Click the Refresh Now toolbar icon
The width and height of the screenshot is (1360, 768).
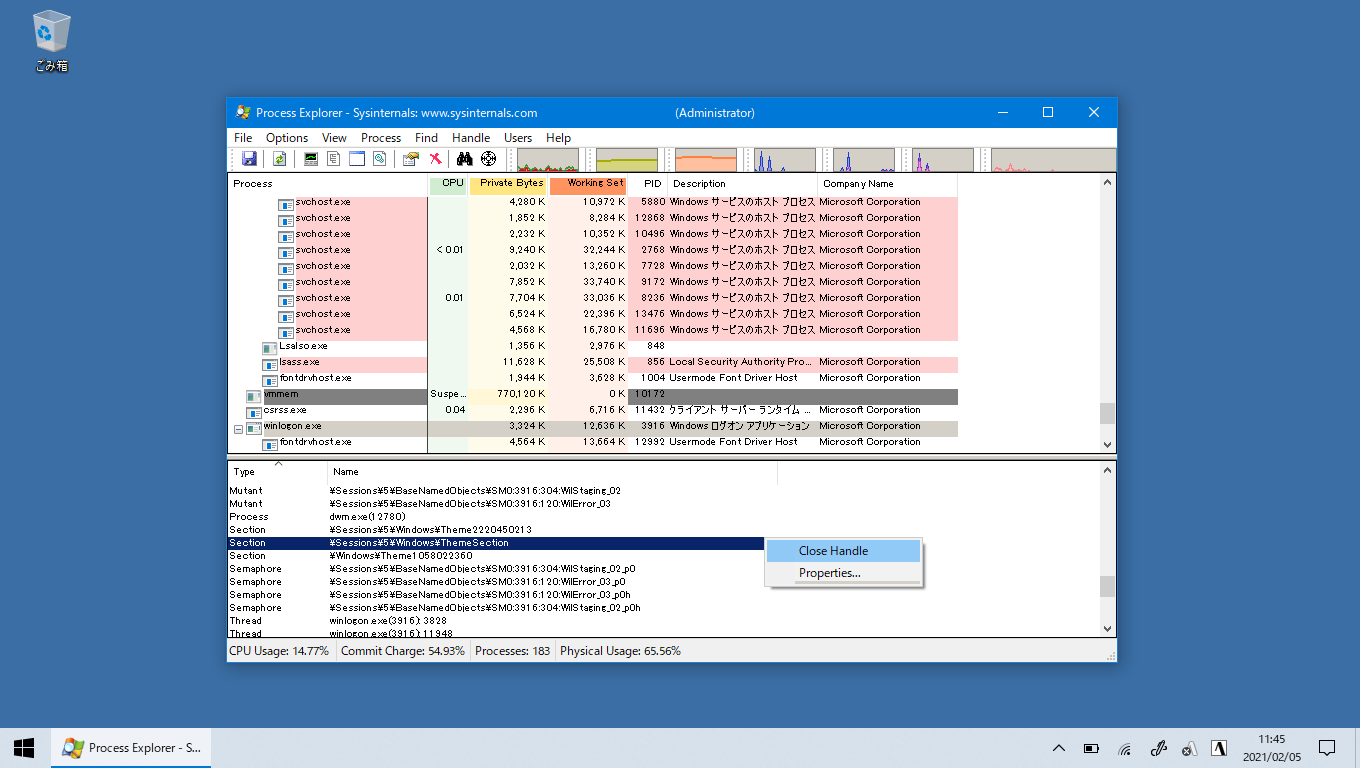280,159
